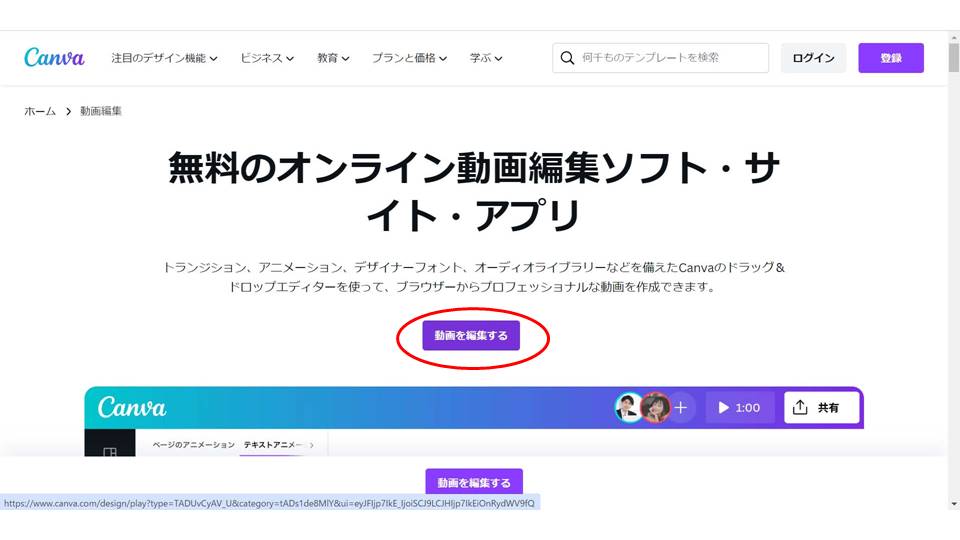Screen dimensions: 960x540
Task: Expand ビジネス dropdown menu
Action: click(267, 58)
